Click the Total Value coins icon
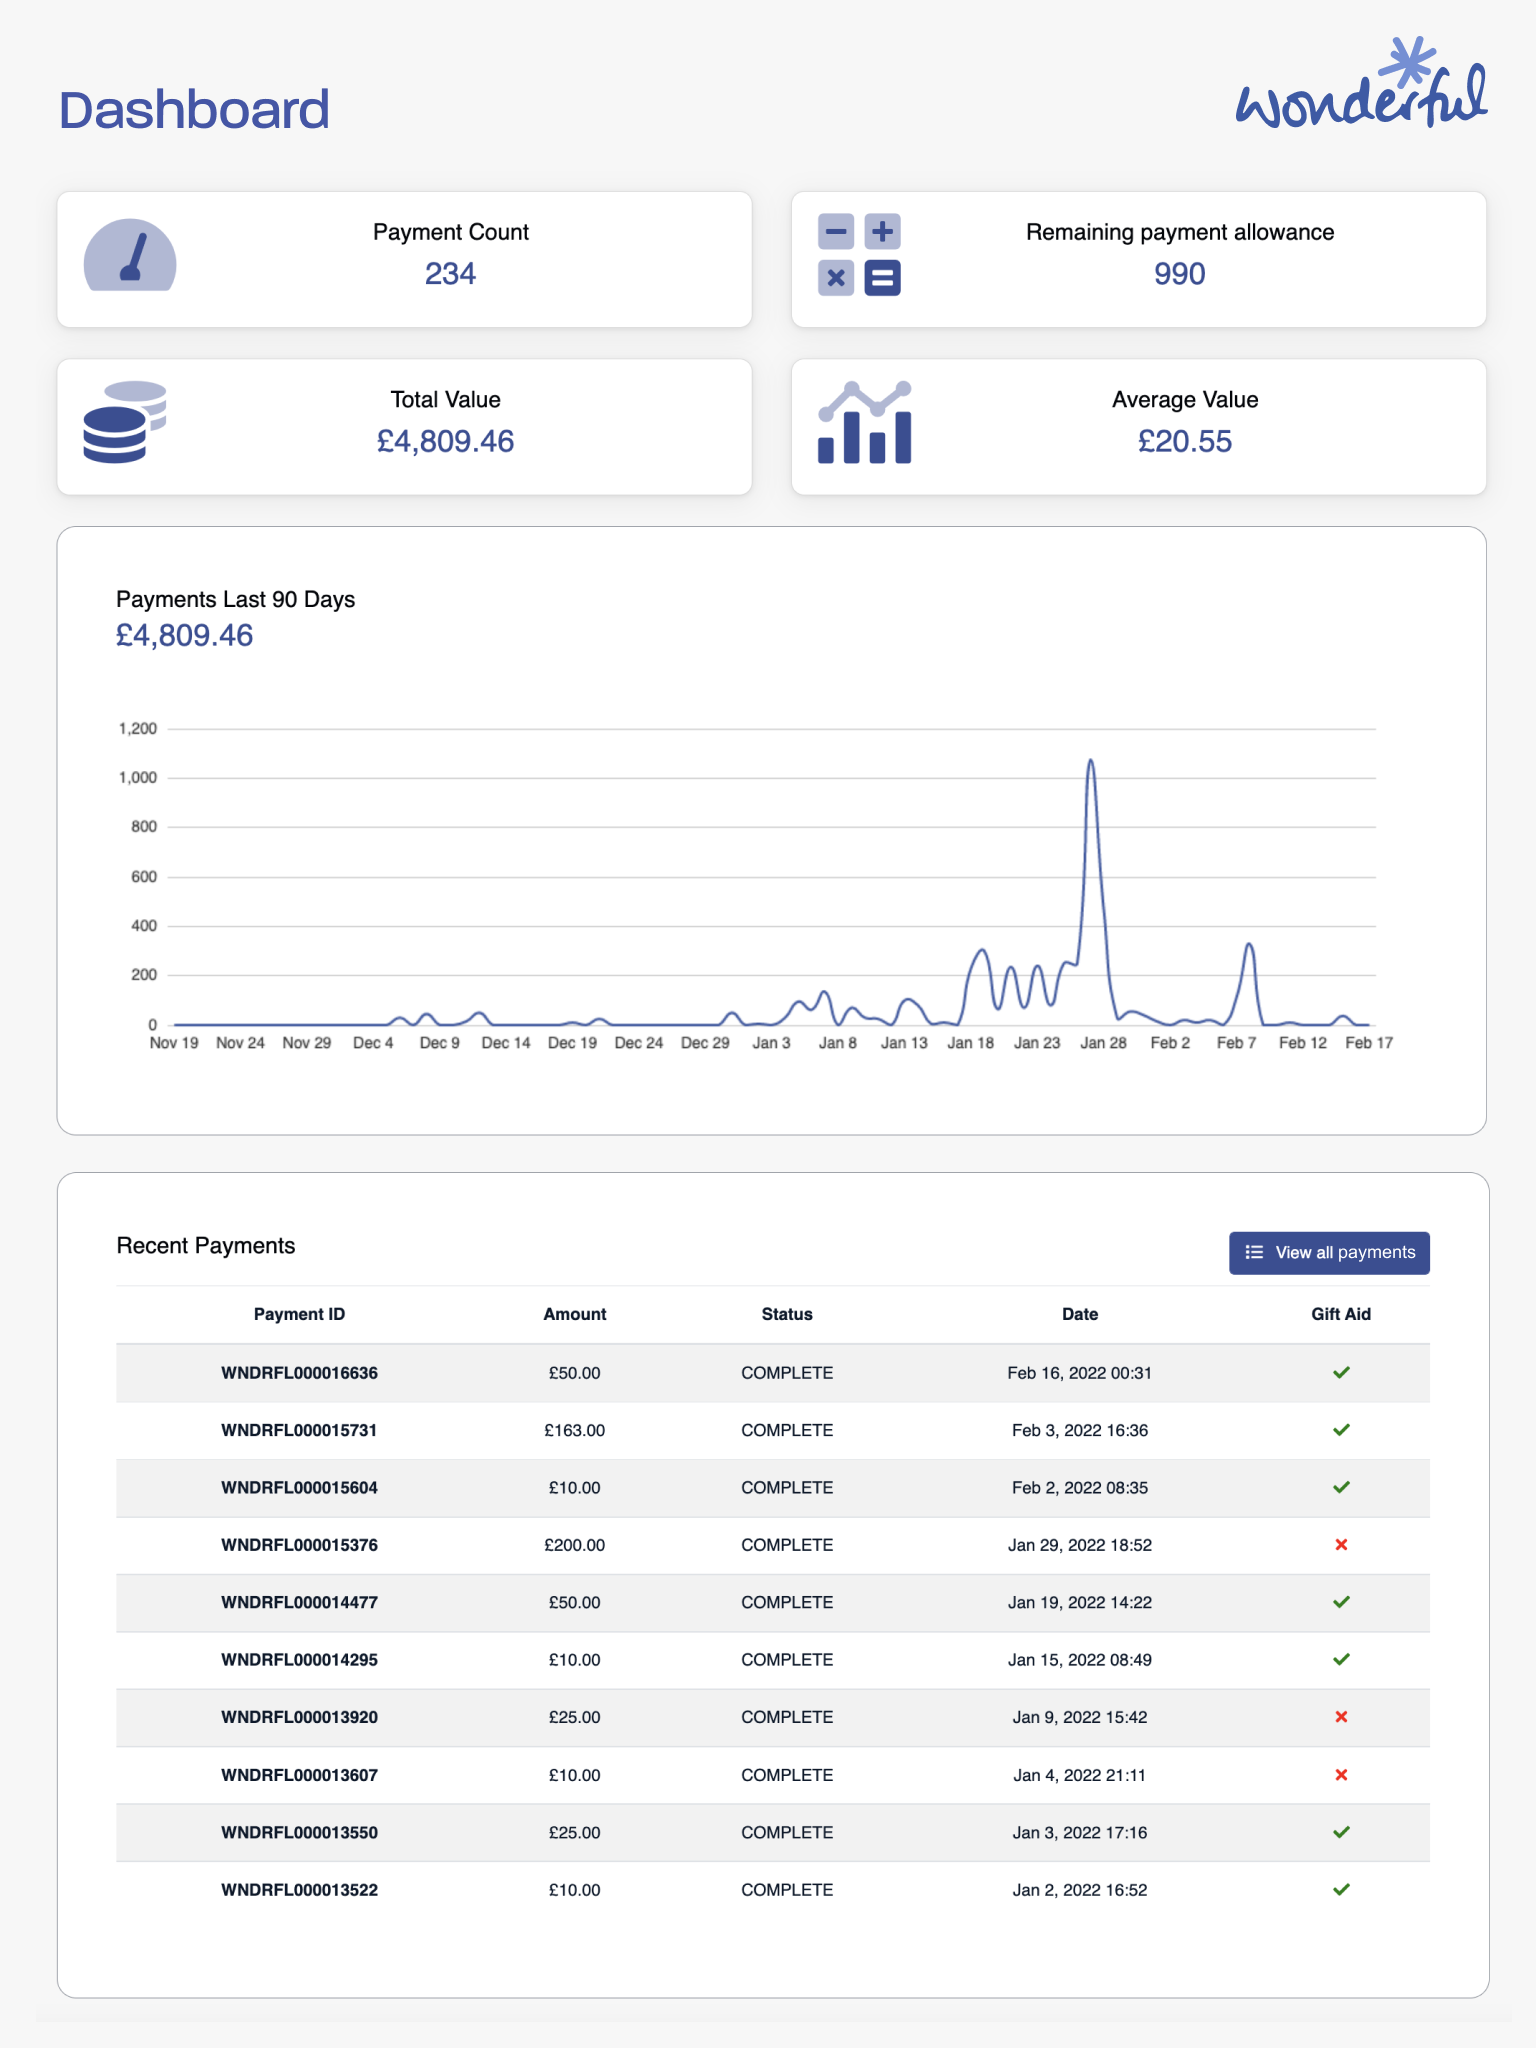 click(124, 423)
